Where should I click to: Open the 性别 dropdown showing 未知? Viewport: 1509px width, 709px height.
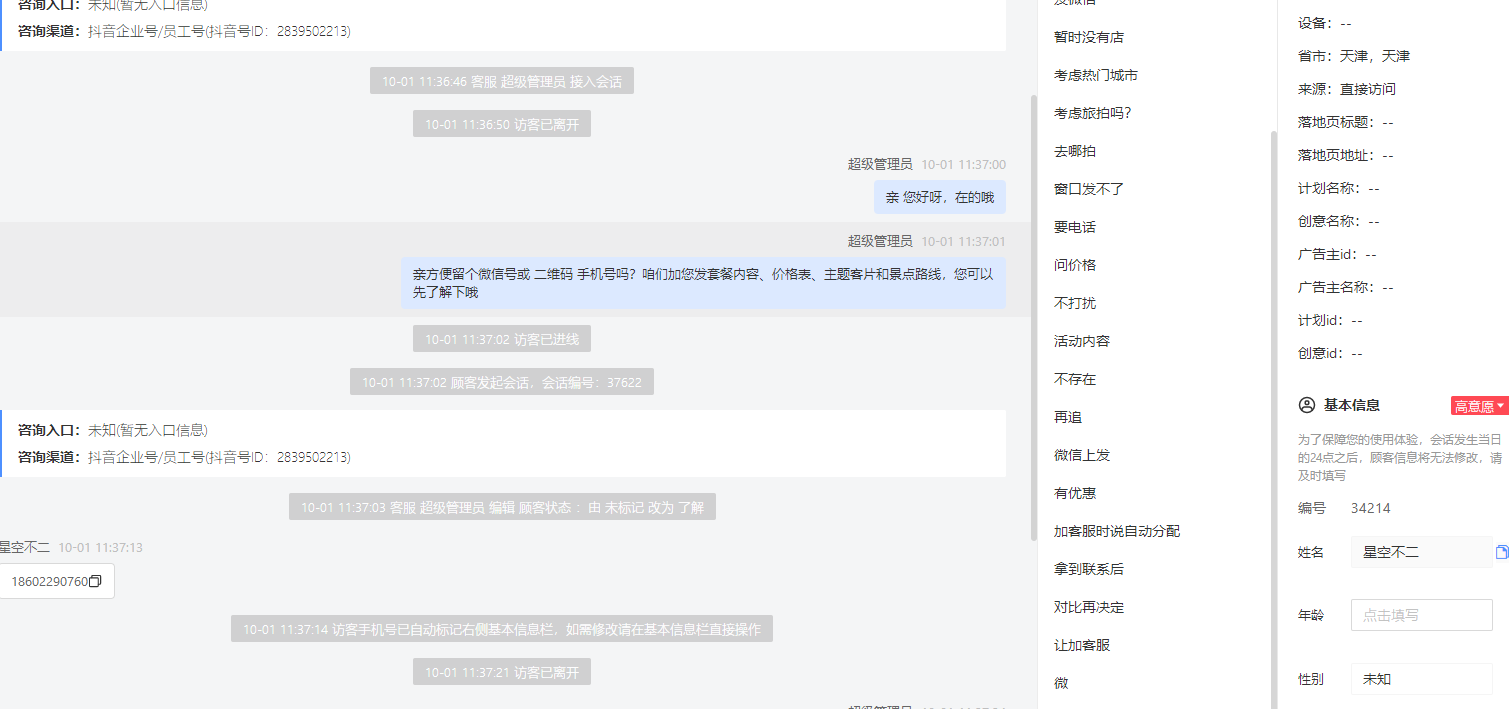[x=1422, y=679]
